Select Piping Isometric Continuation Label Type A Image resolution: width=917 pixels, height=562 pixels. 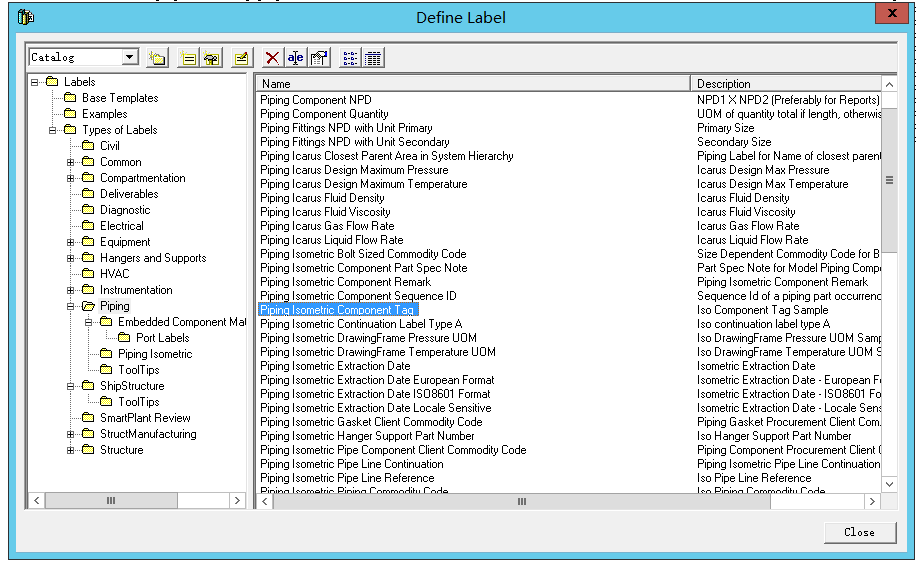[361, 324]
